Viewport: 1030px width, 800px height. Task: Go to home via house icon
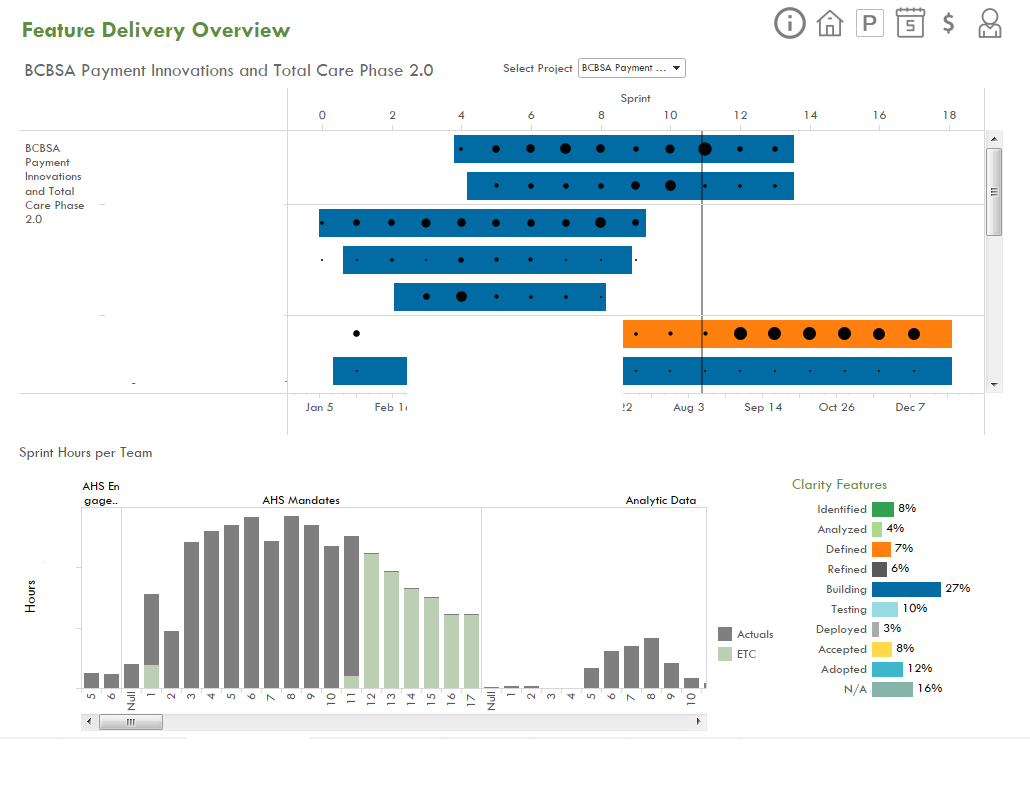click(x=830, y=23)
